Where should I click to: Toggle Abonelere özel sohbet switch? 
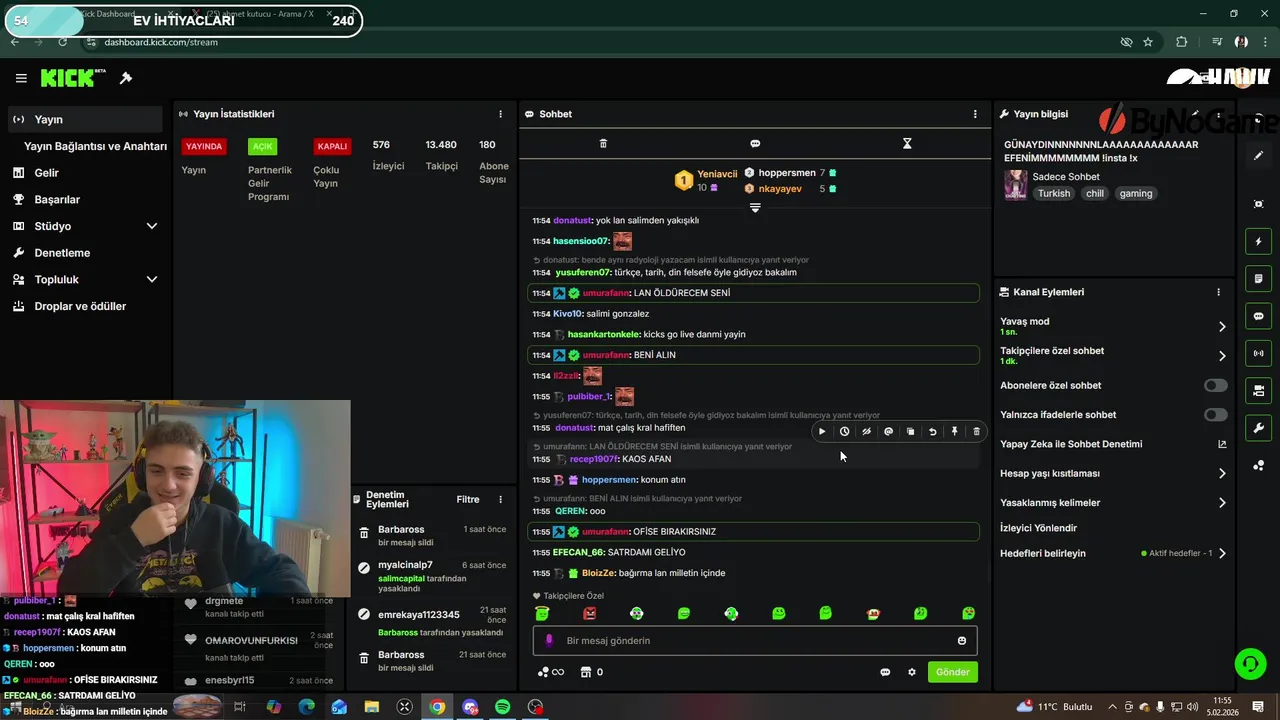pyautogui.click(x=1215, y=385)
